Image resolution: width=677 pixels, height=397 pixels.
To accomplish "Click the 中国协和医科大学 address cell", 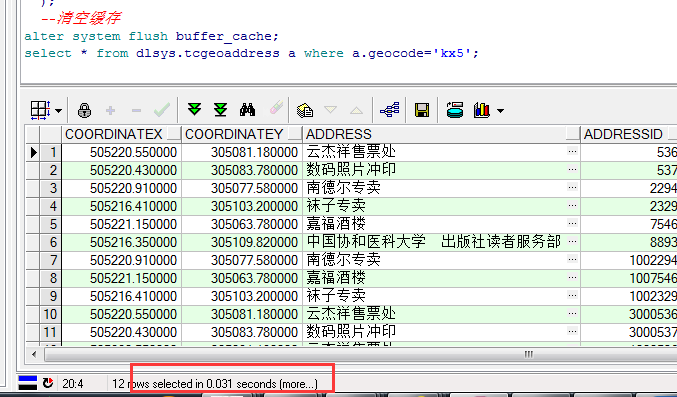I will pyautogui.click(x=441, y=242).
